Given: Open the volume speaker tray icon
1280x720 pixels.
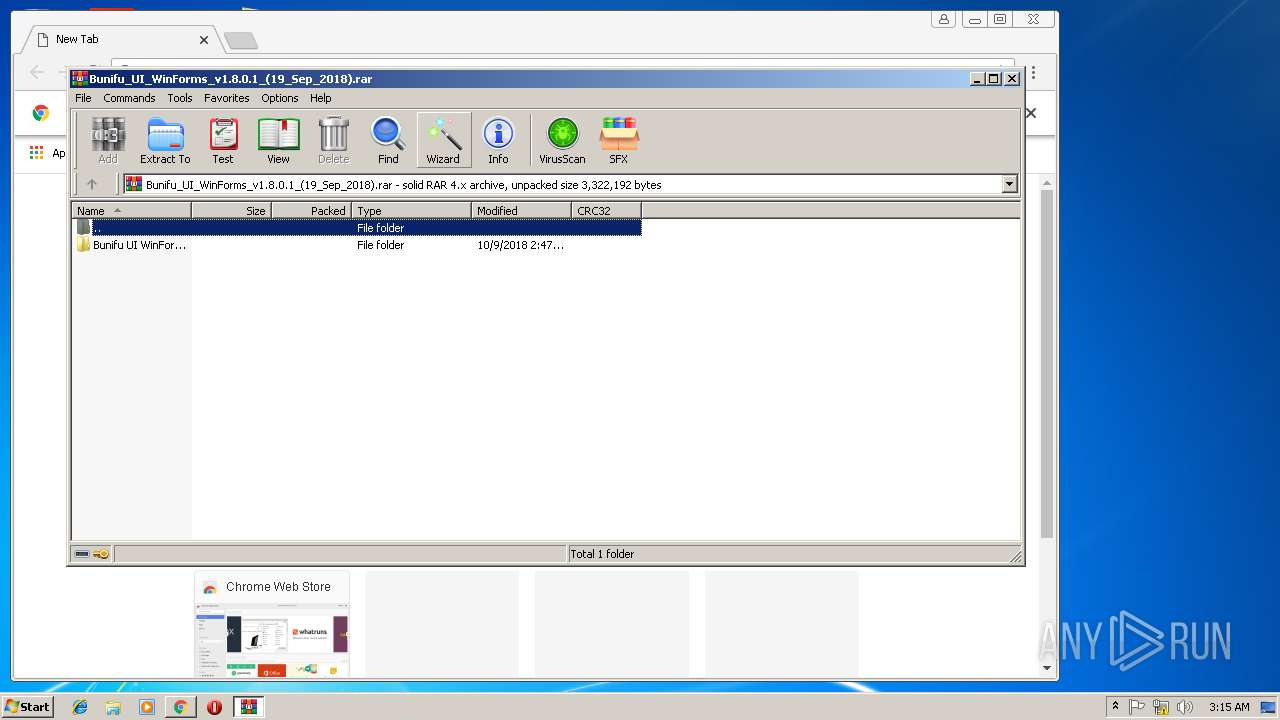Looking at the screenshot, I should 1185,707.
